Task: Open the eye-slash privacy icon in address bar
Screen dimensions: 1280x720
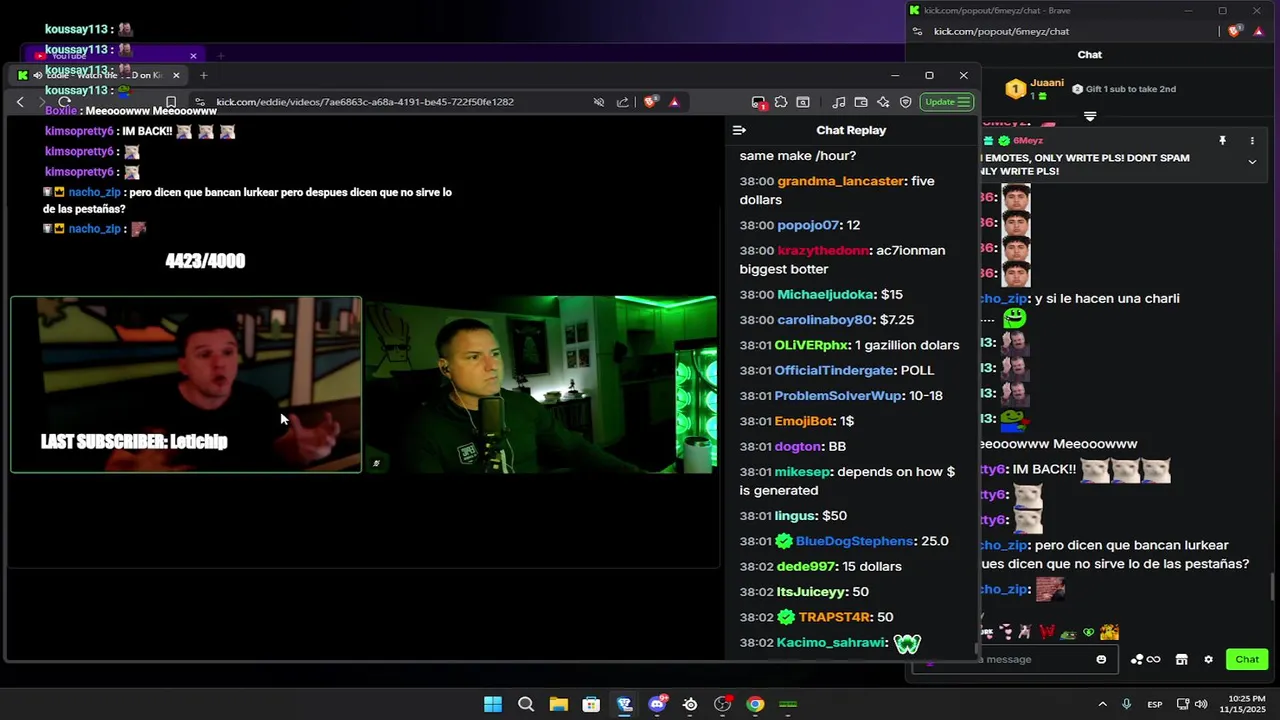Action: 599,102
